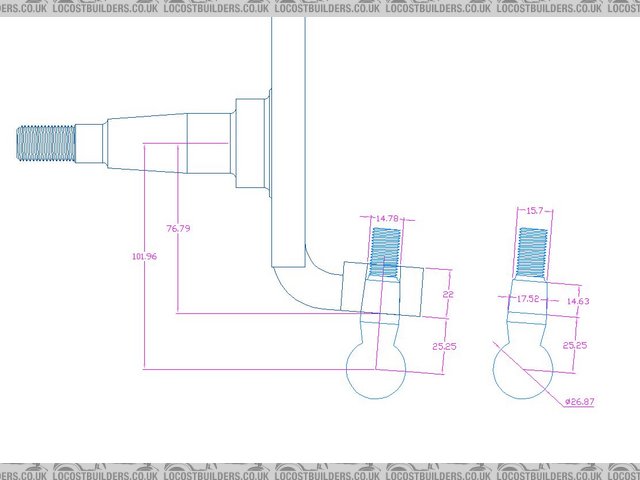Click the threaded end of the stub axle
The image size is (640, 480).
tap(46, 143)
